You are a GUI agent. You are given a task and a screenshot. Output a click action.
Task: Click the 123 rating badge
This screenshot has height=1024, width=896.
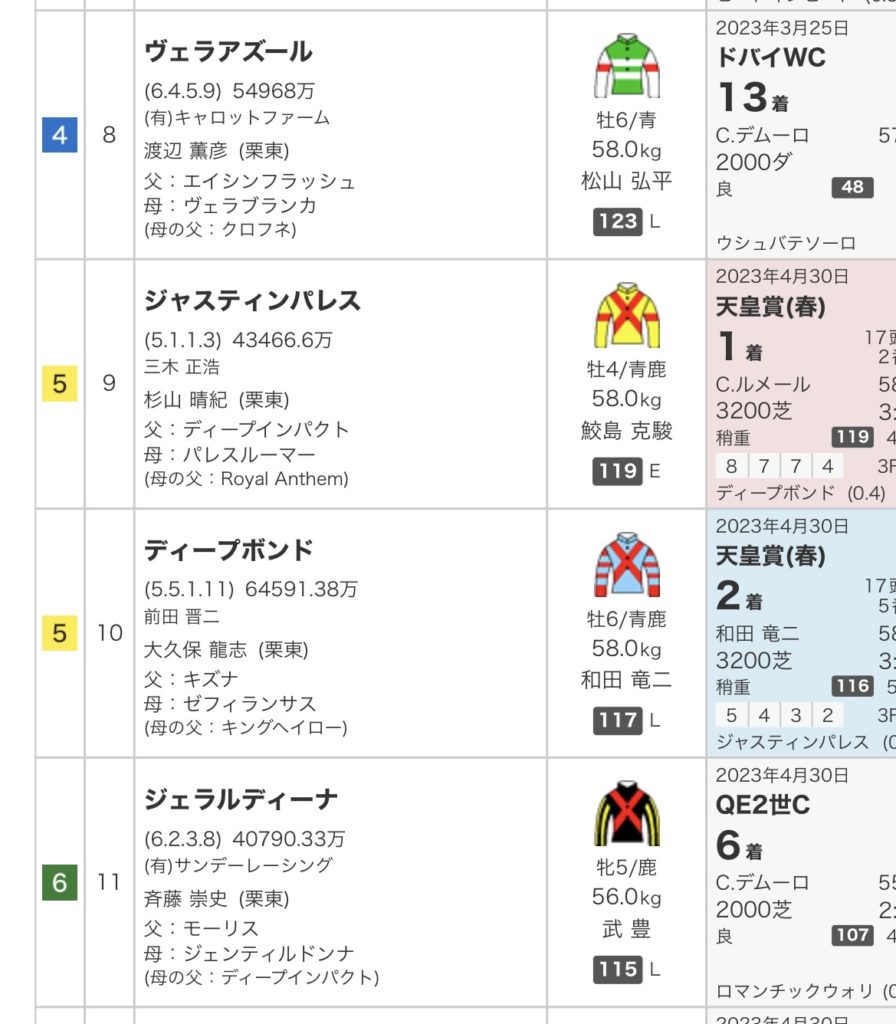point(617,221)
